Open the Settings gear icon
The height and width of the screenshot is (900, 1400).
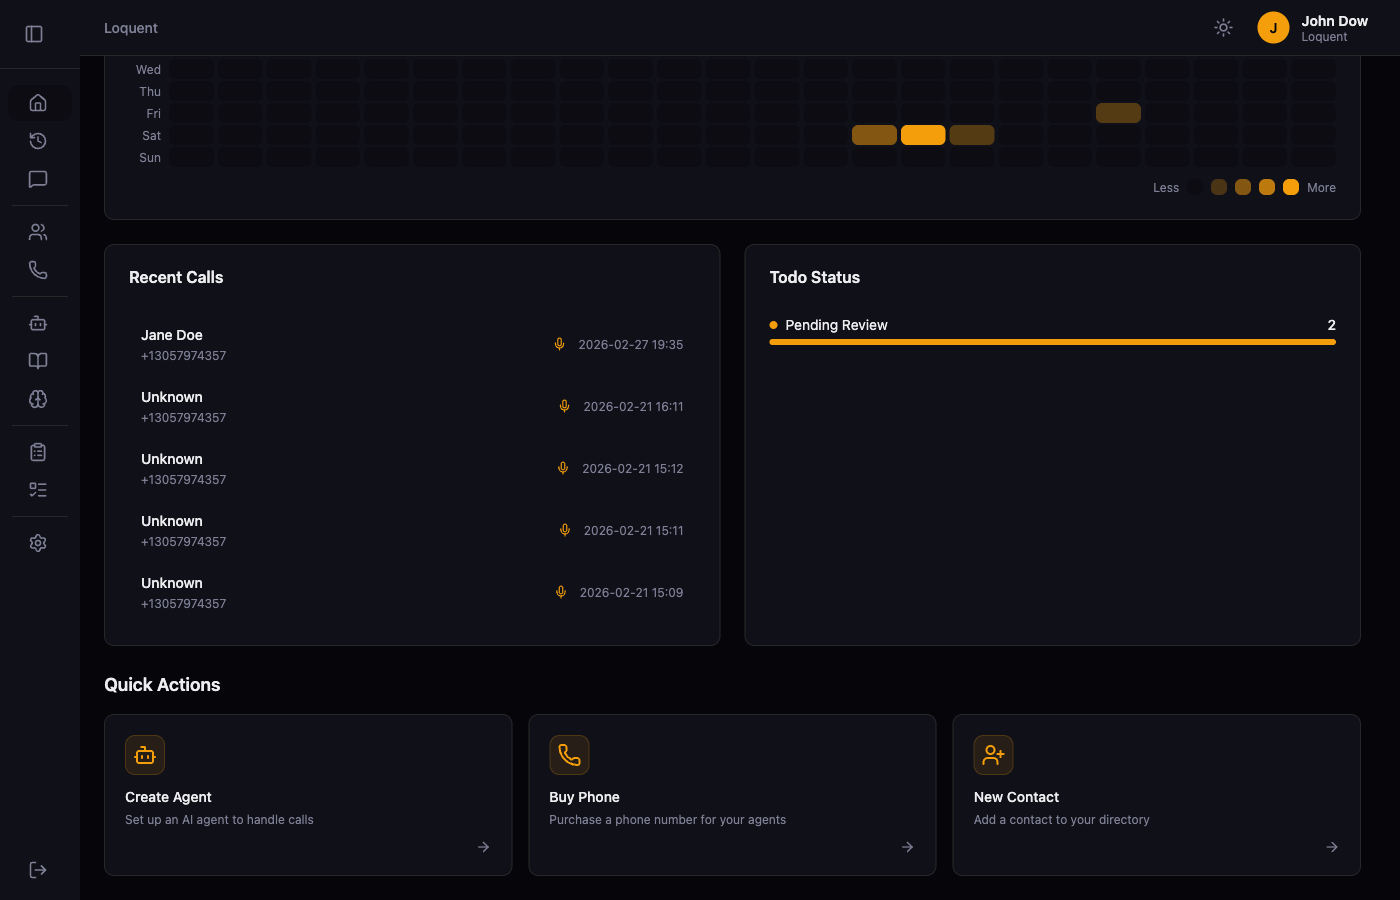coord(38,543)
